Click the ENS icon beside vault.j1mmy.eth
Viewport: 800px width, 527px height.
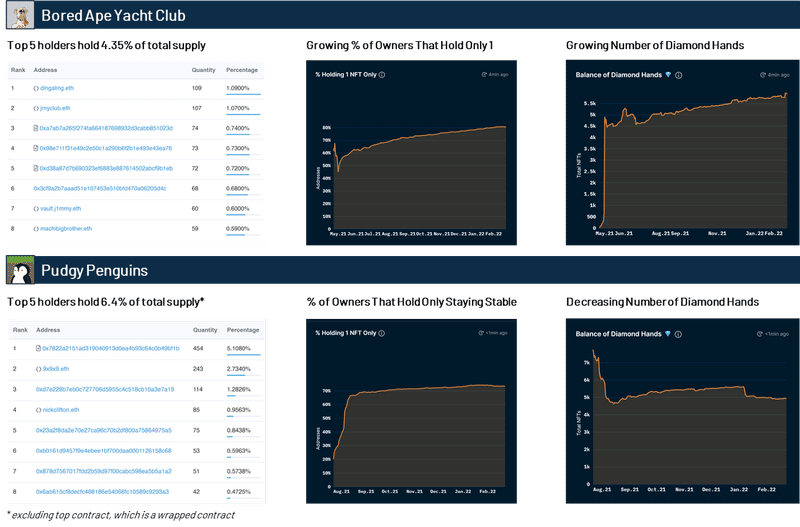point(36,209)
